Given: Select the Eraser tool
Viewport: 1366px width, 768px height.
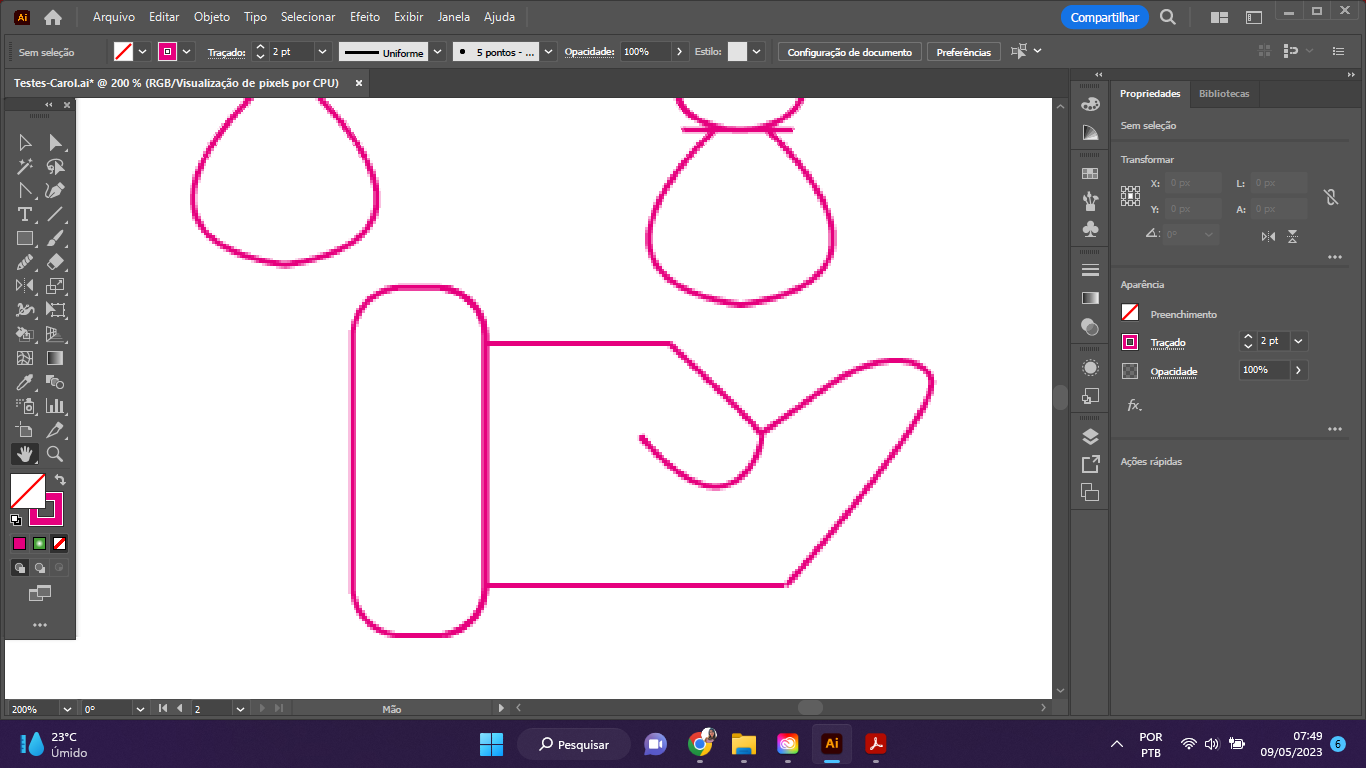Looking at the screenshot, I should point(55,262).
